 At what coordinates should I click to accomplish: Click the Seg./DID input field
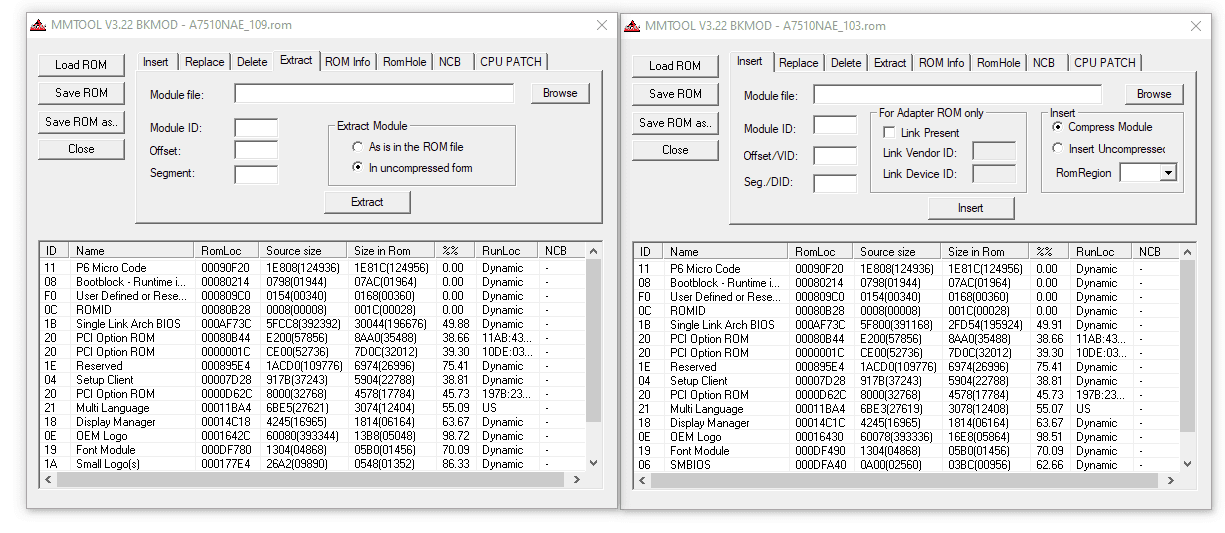pos(835,184)
